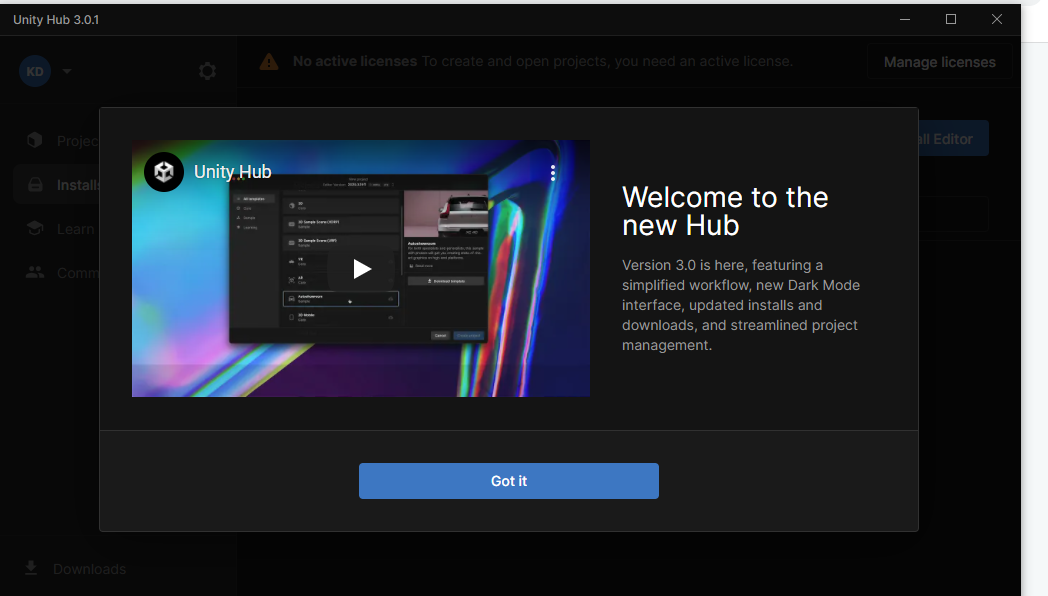The height and width of the screenshot is (596, 1048).
Task: Close the Unity Hub window
Action: click(x=997, y=19)
